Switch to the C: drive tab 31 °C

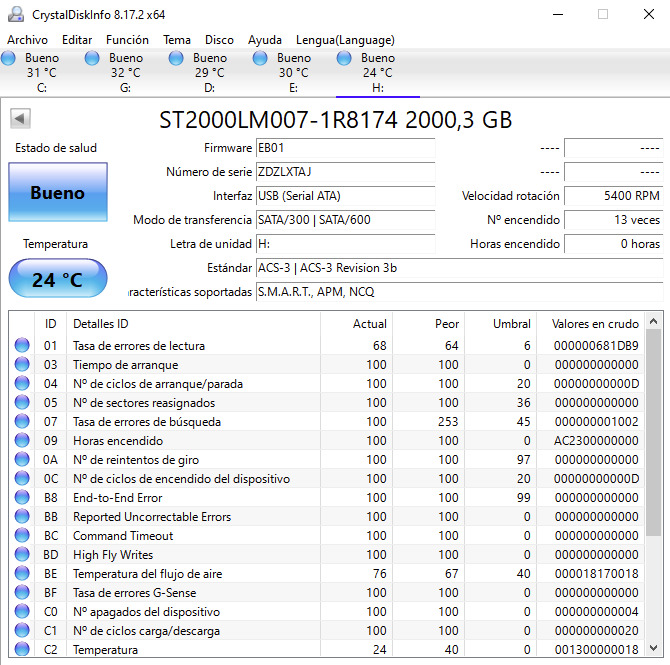click(x=41, y=73)
